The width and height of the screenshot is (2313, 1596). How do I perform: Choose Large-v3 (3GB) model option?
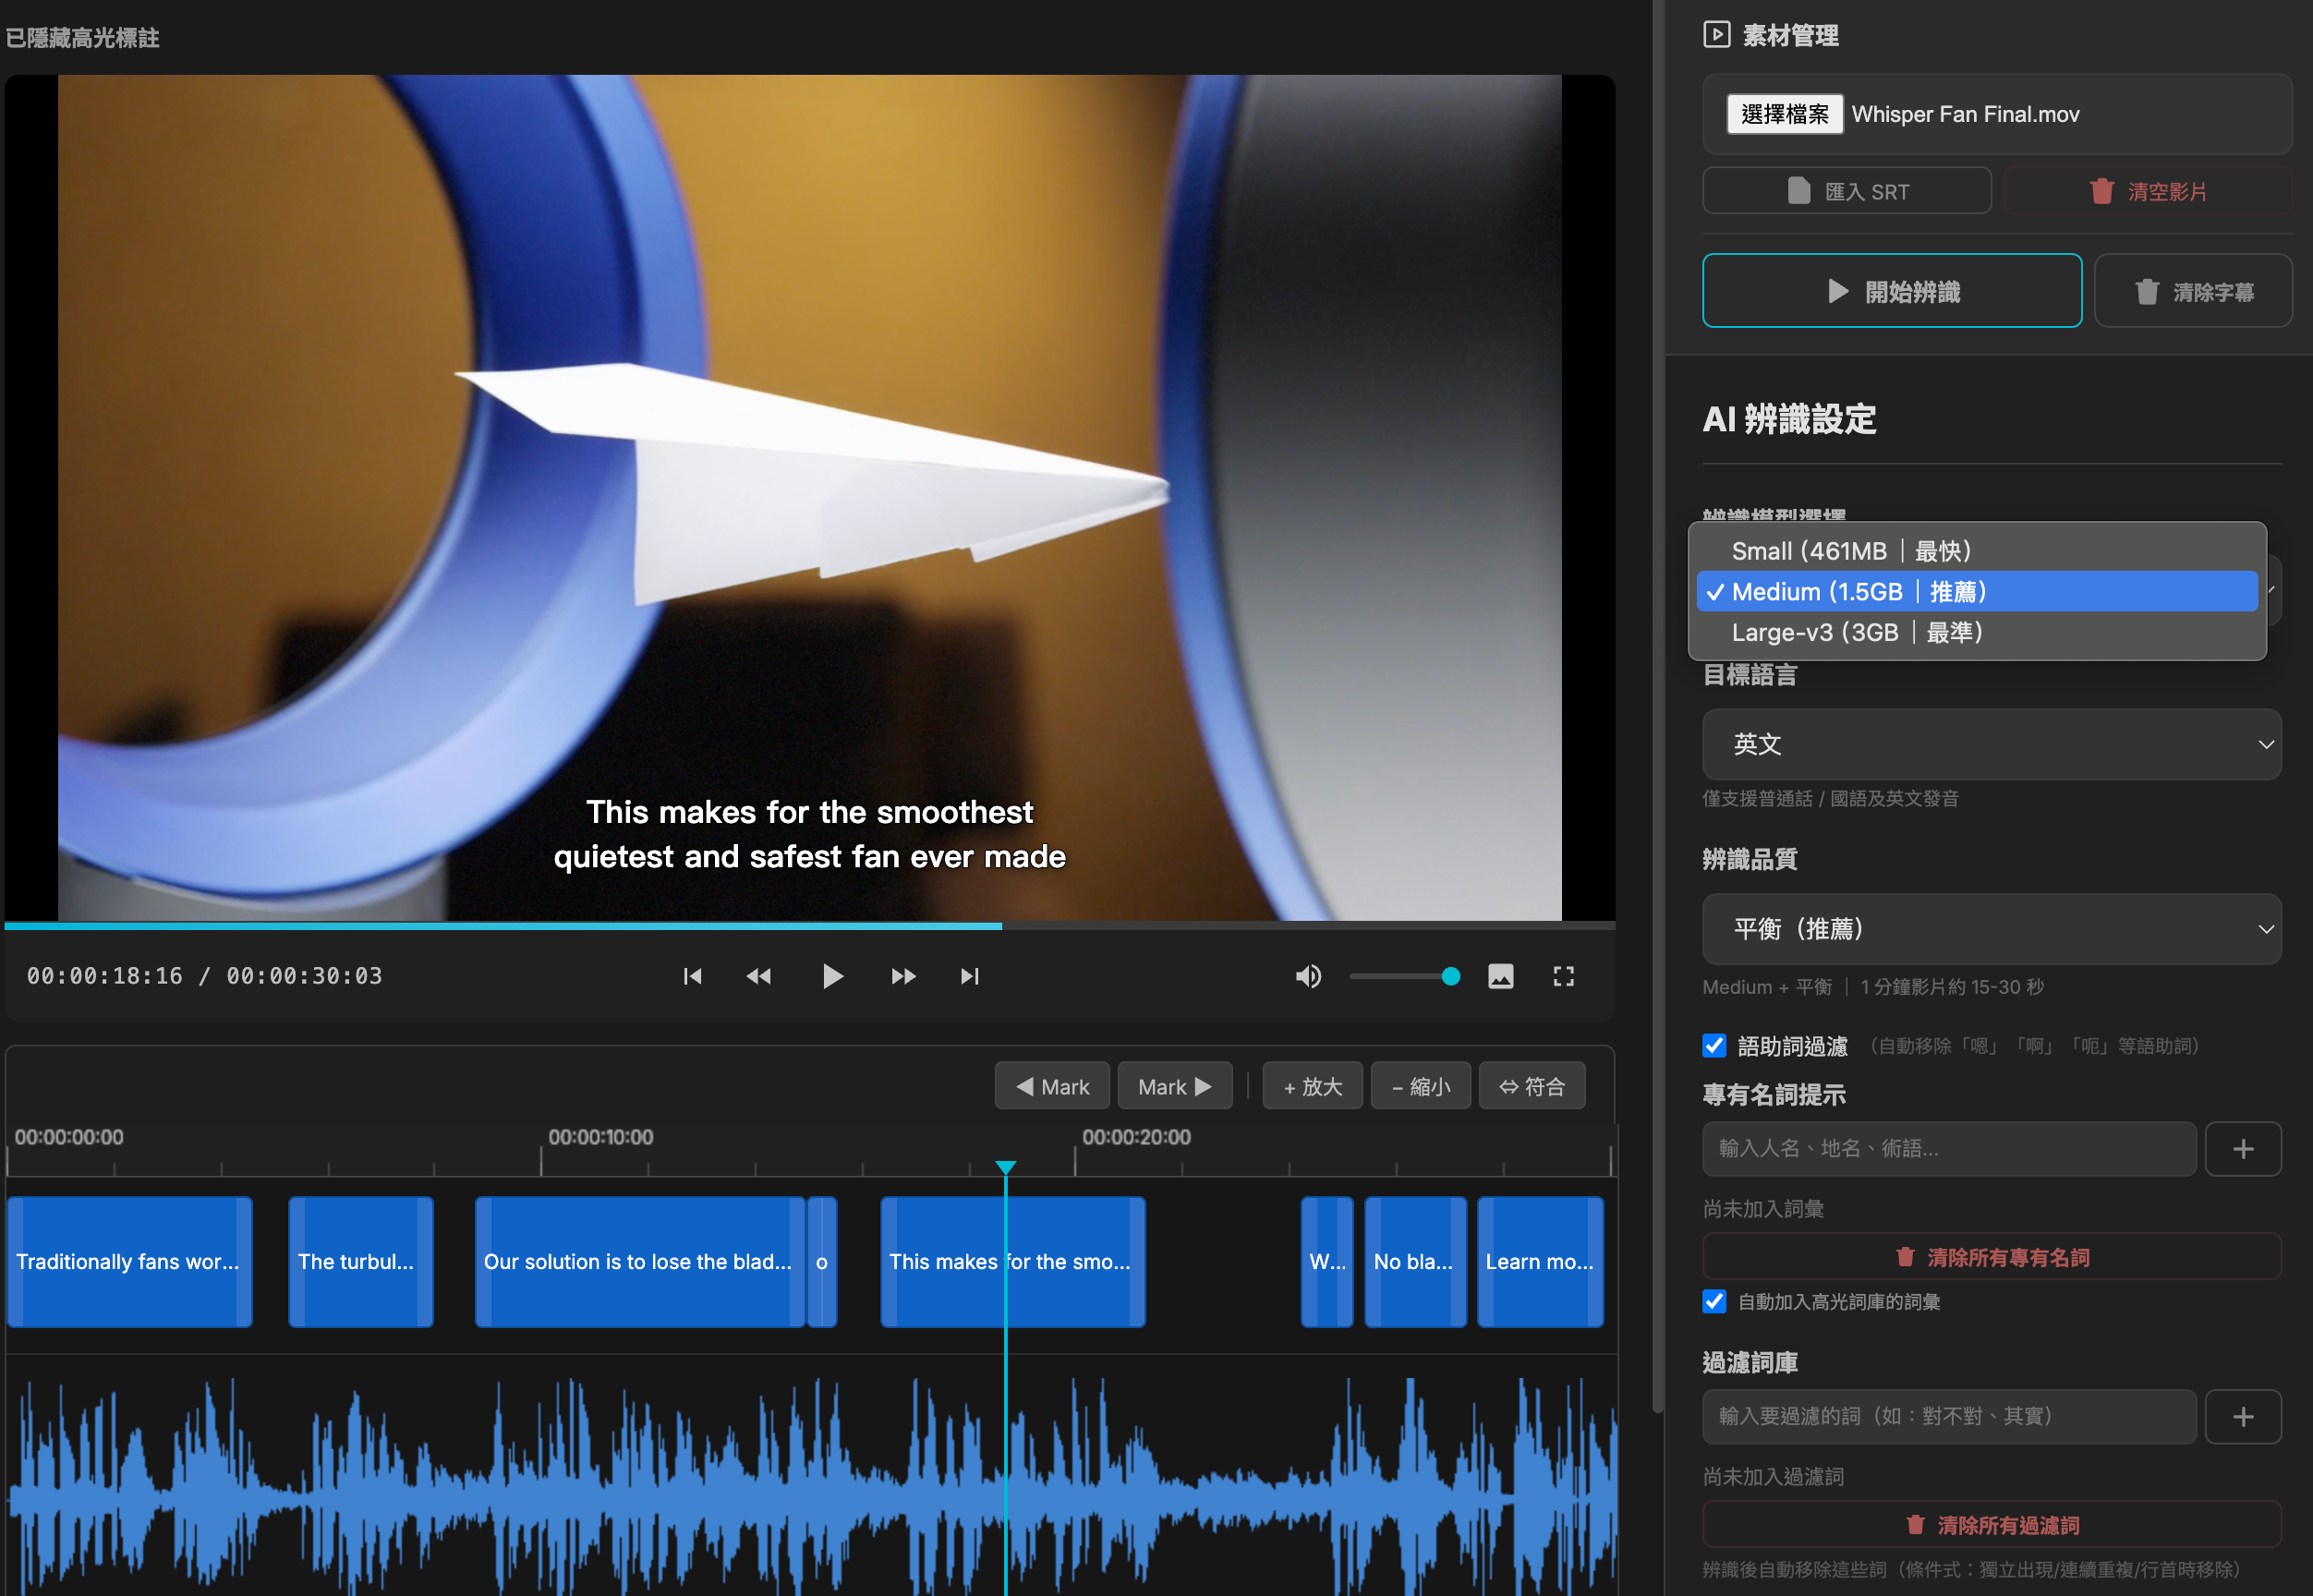[1856, 632]
